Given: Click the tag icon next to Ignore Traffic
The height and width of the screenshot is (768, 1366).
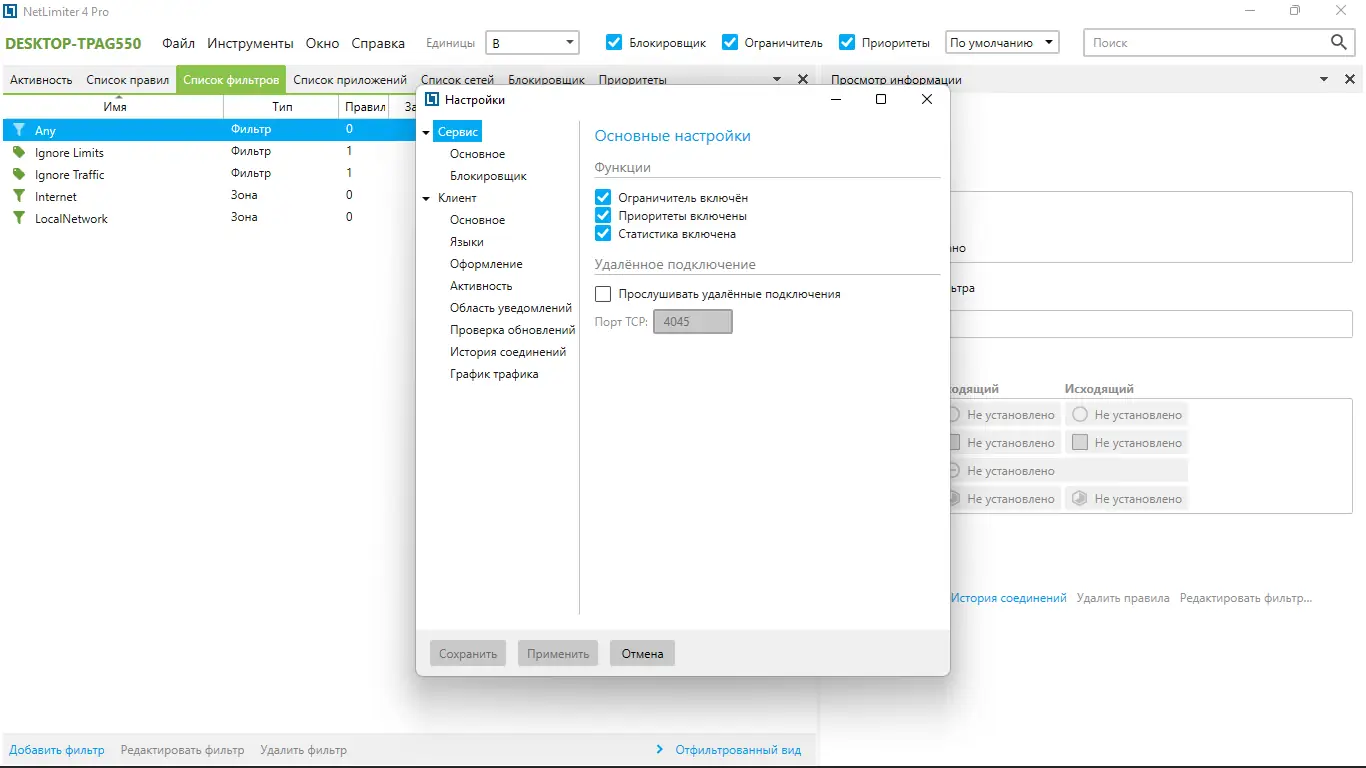Looking at the screenshot, I should pos(18,174).
